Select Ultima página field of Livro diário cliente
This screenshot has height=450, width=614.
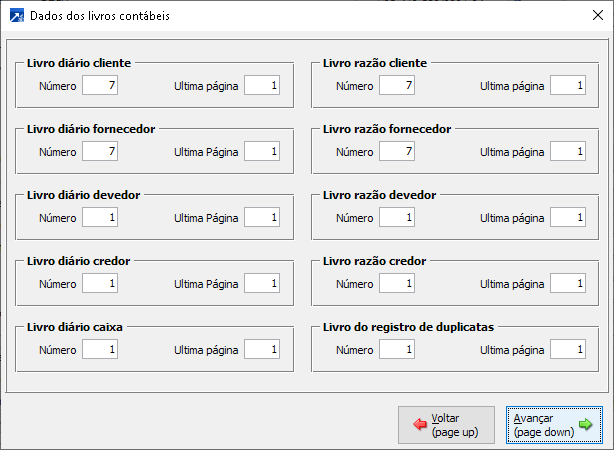262,86
